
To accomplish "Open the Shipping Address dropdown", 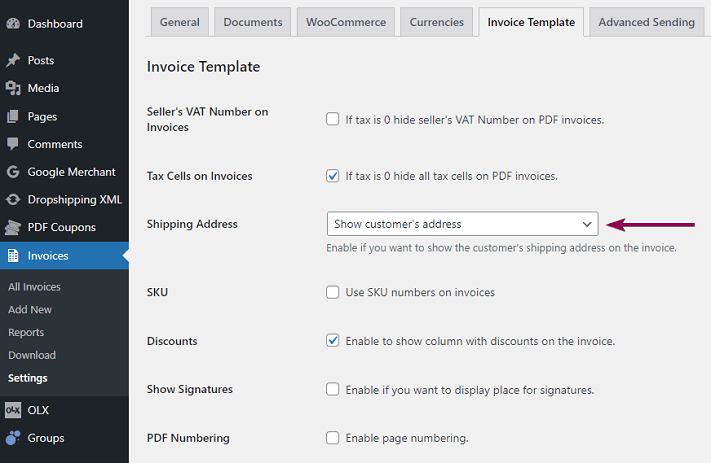I will tap(462, 224).
